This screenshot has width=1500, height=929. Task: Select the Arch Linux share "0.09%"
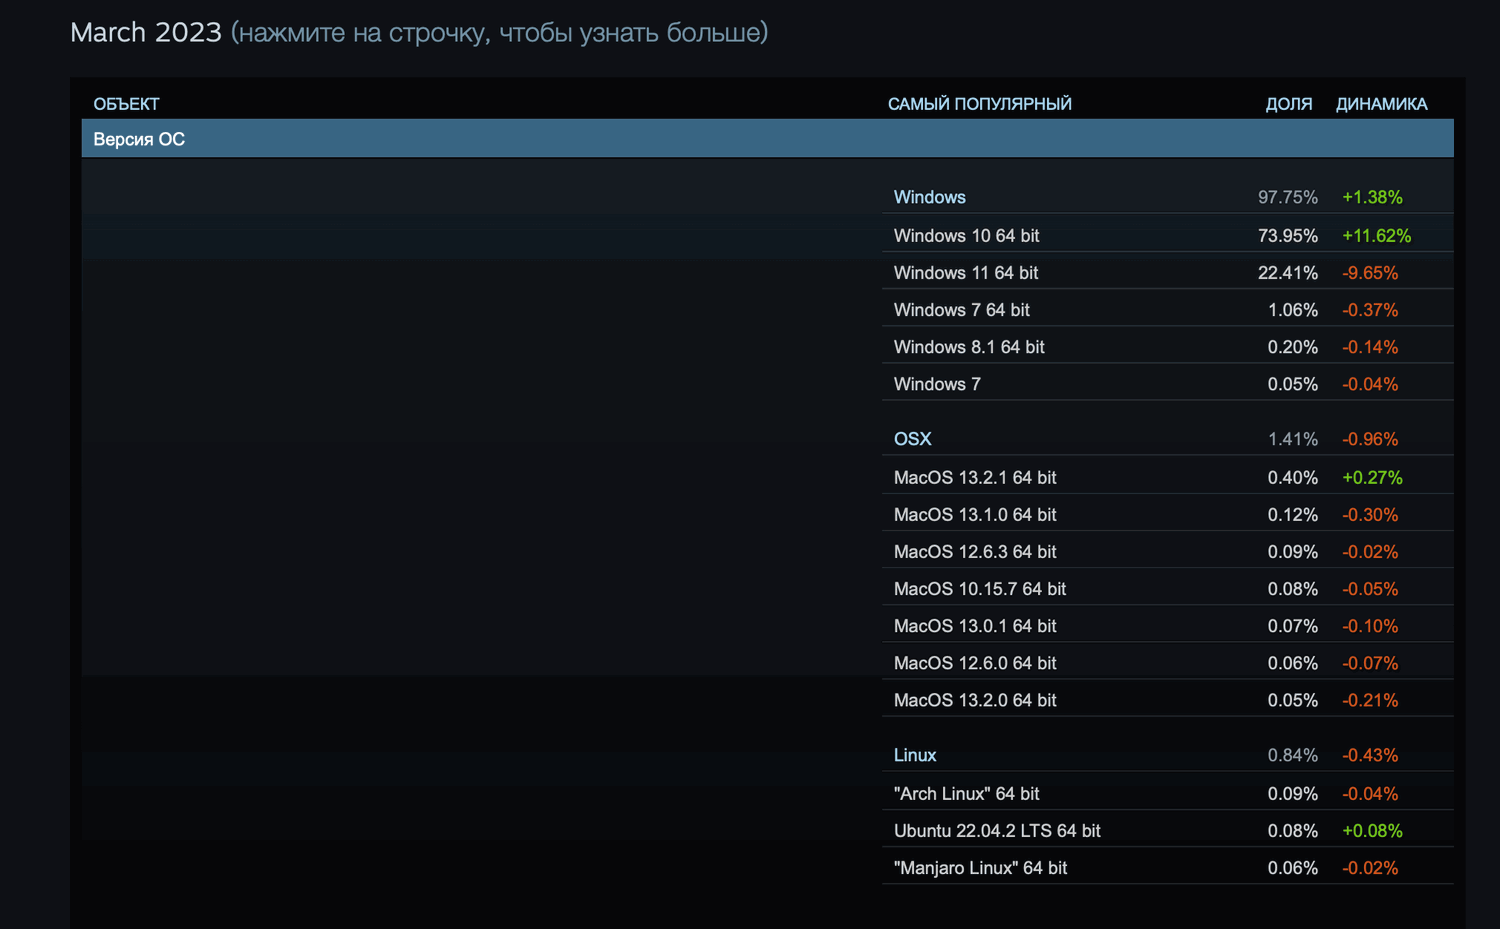pos(1293,794)
